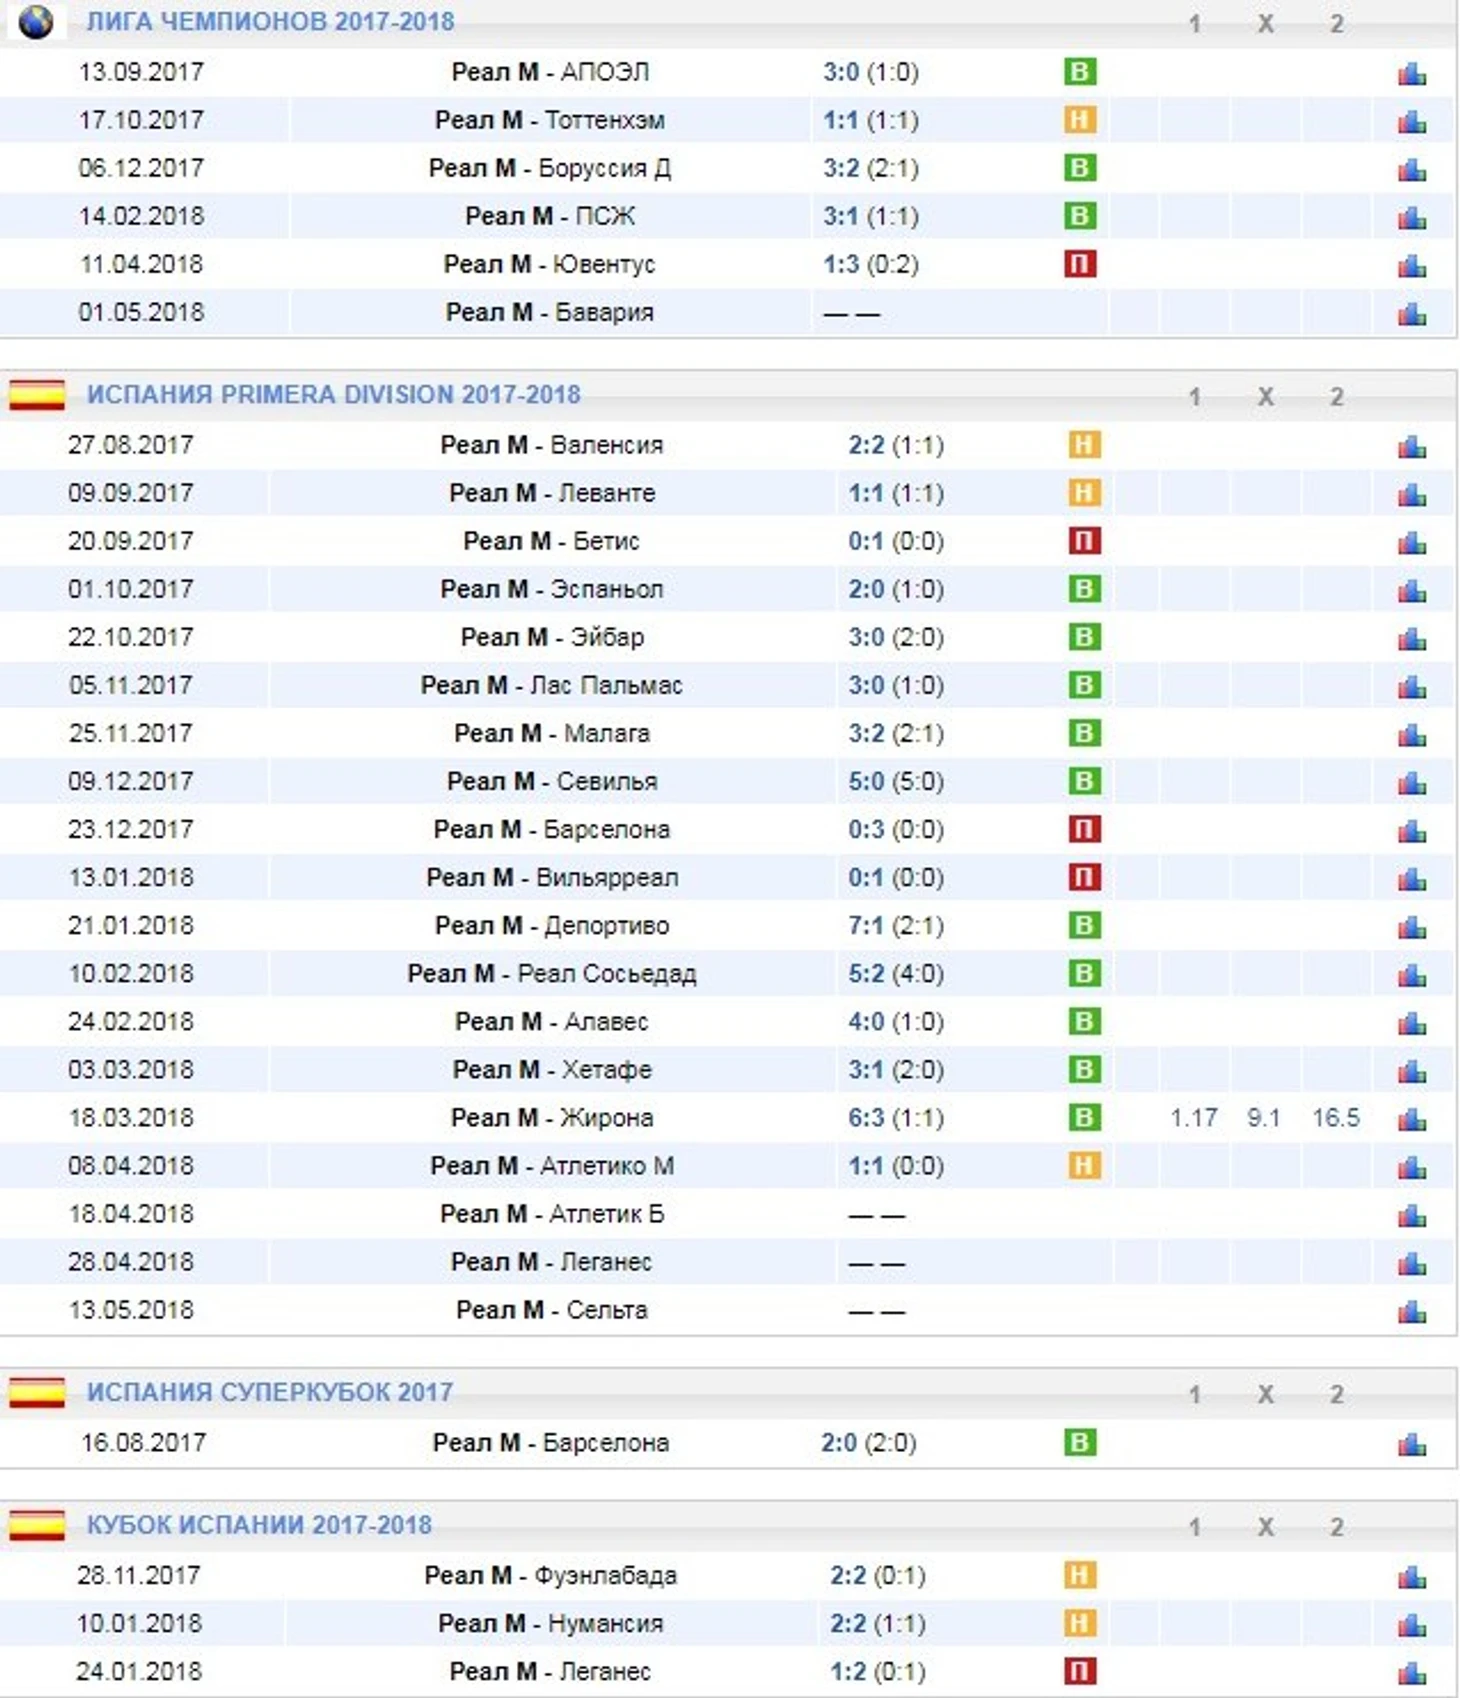Click red П badge in Ювентус row
Screen dimensions: 1460x1698
pos(1080,264)
